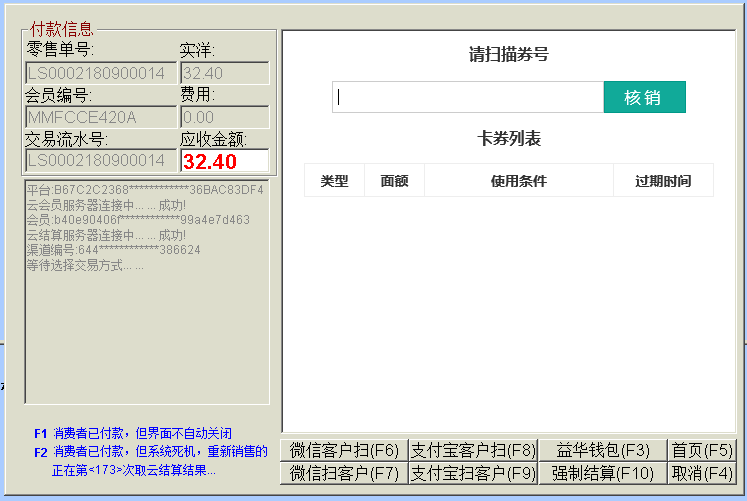Screen dimensions: 747x501
Task: Cancel payment with 取消(F4)
Action: tap(701, 472)
